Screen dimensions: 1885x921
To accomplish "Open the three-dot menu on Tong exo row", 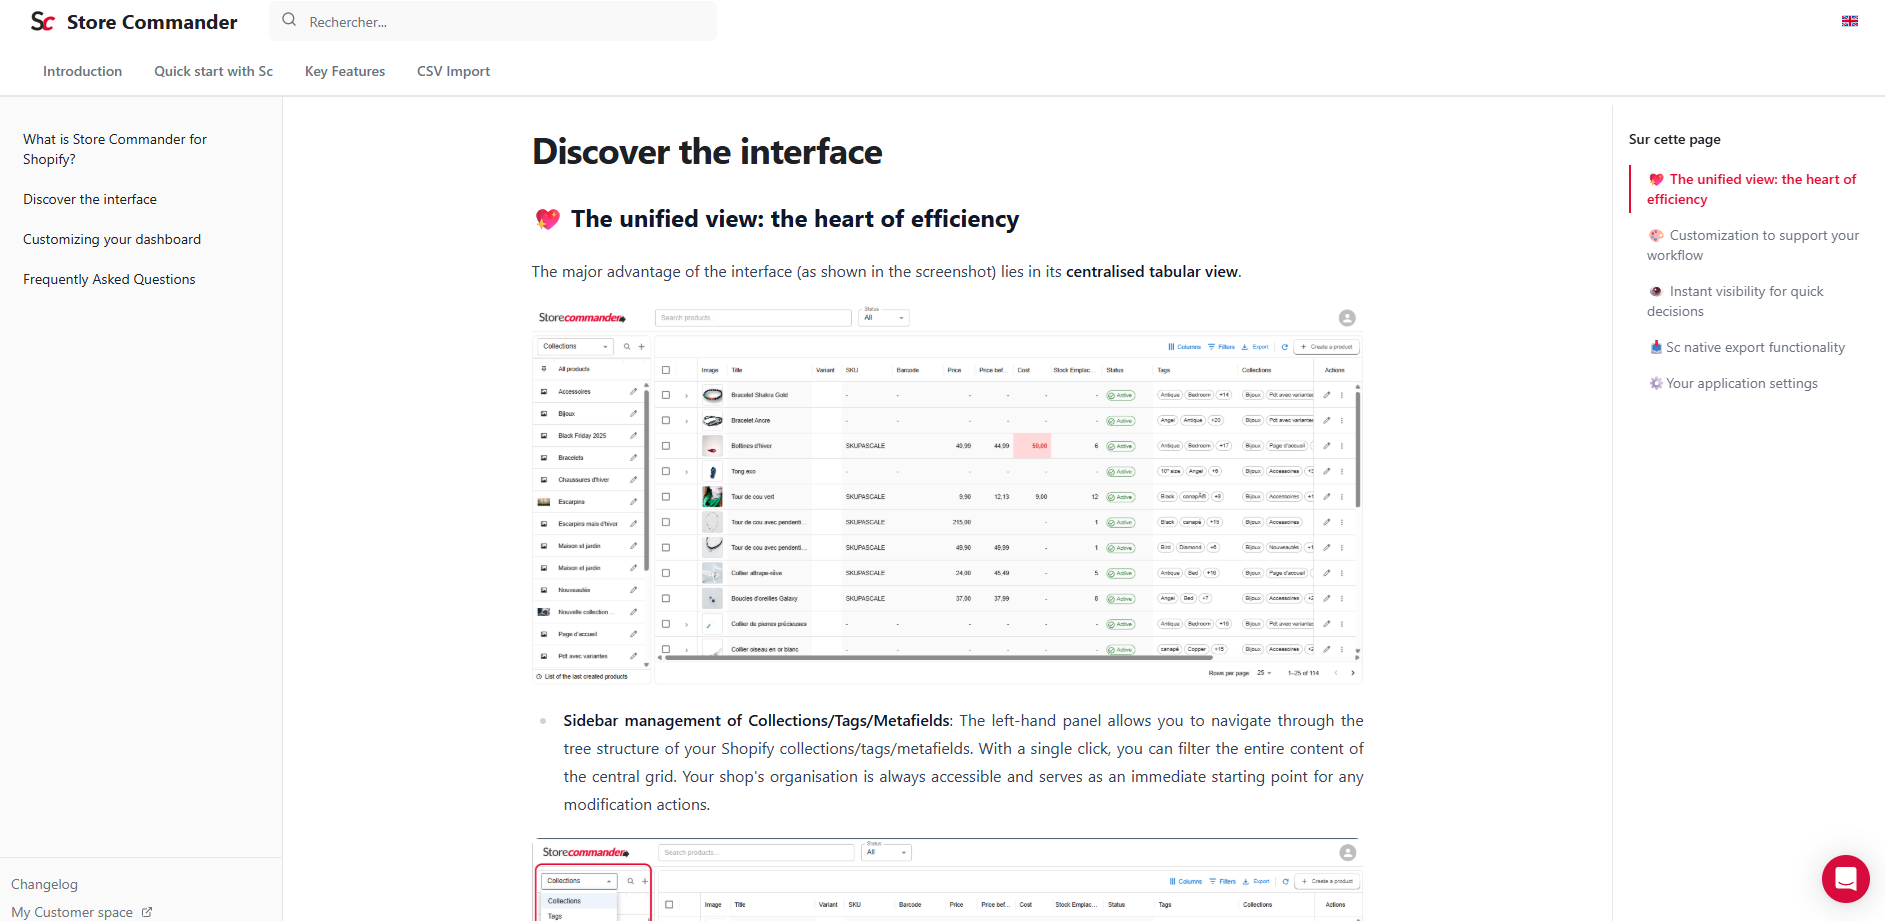I will [x=1342, y=471].
